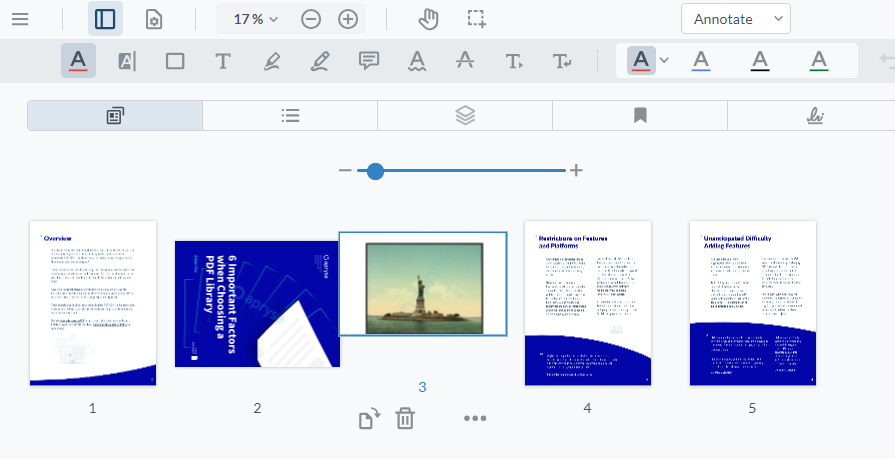Choose the blue underline style preset
This screenshot has width=895, height=459.
pyautogui.click(x=701, y=61)
